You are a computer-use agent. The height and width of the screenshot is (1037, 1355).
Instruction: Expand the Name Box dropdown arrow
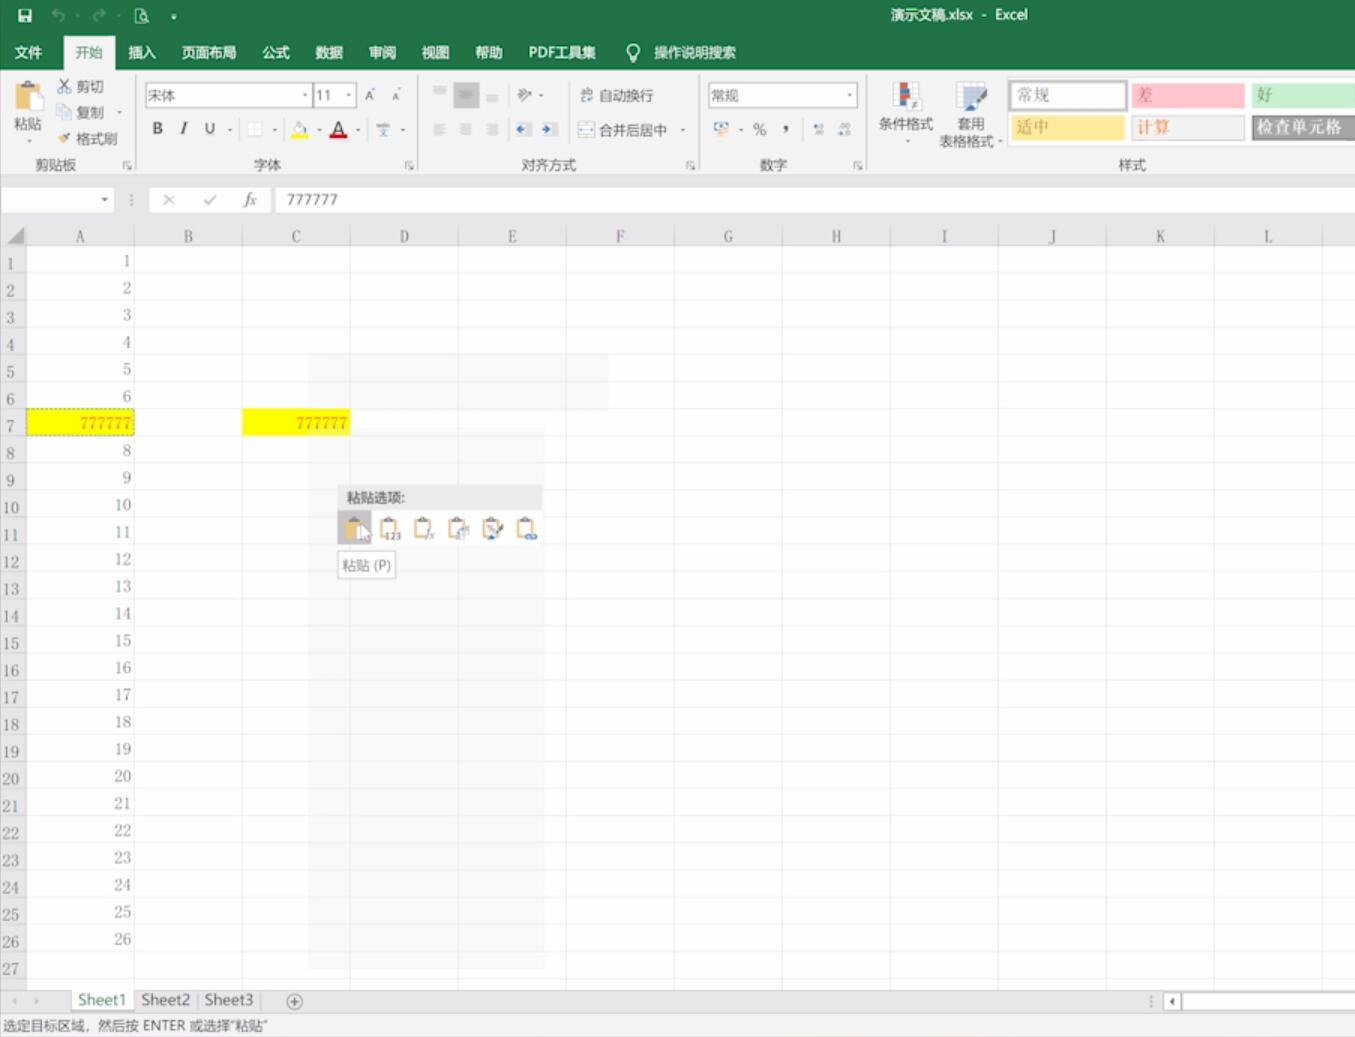tap(104, 199)
